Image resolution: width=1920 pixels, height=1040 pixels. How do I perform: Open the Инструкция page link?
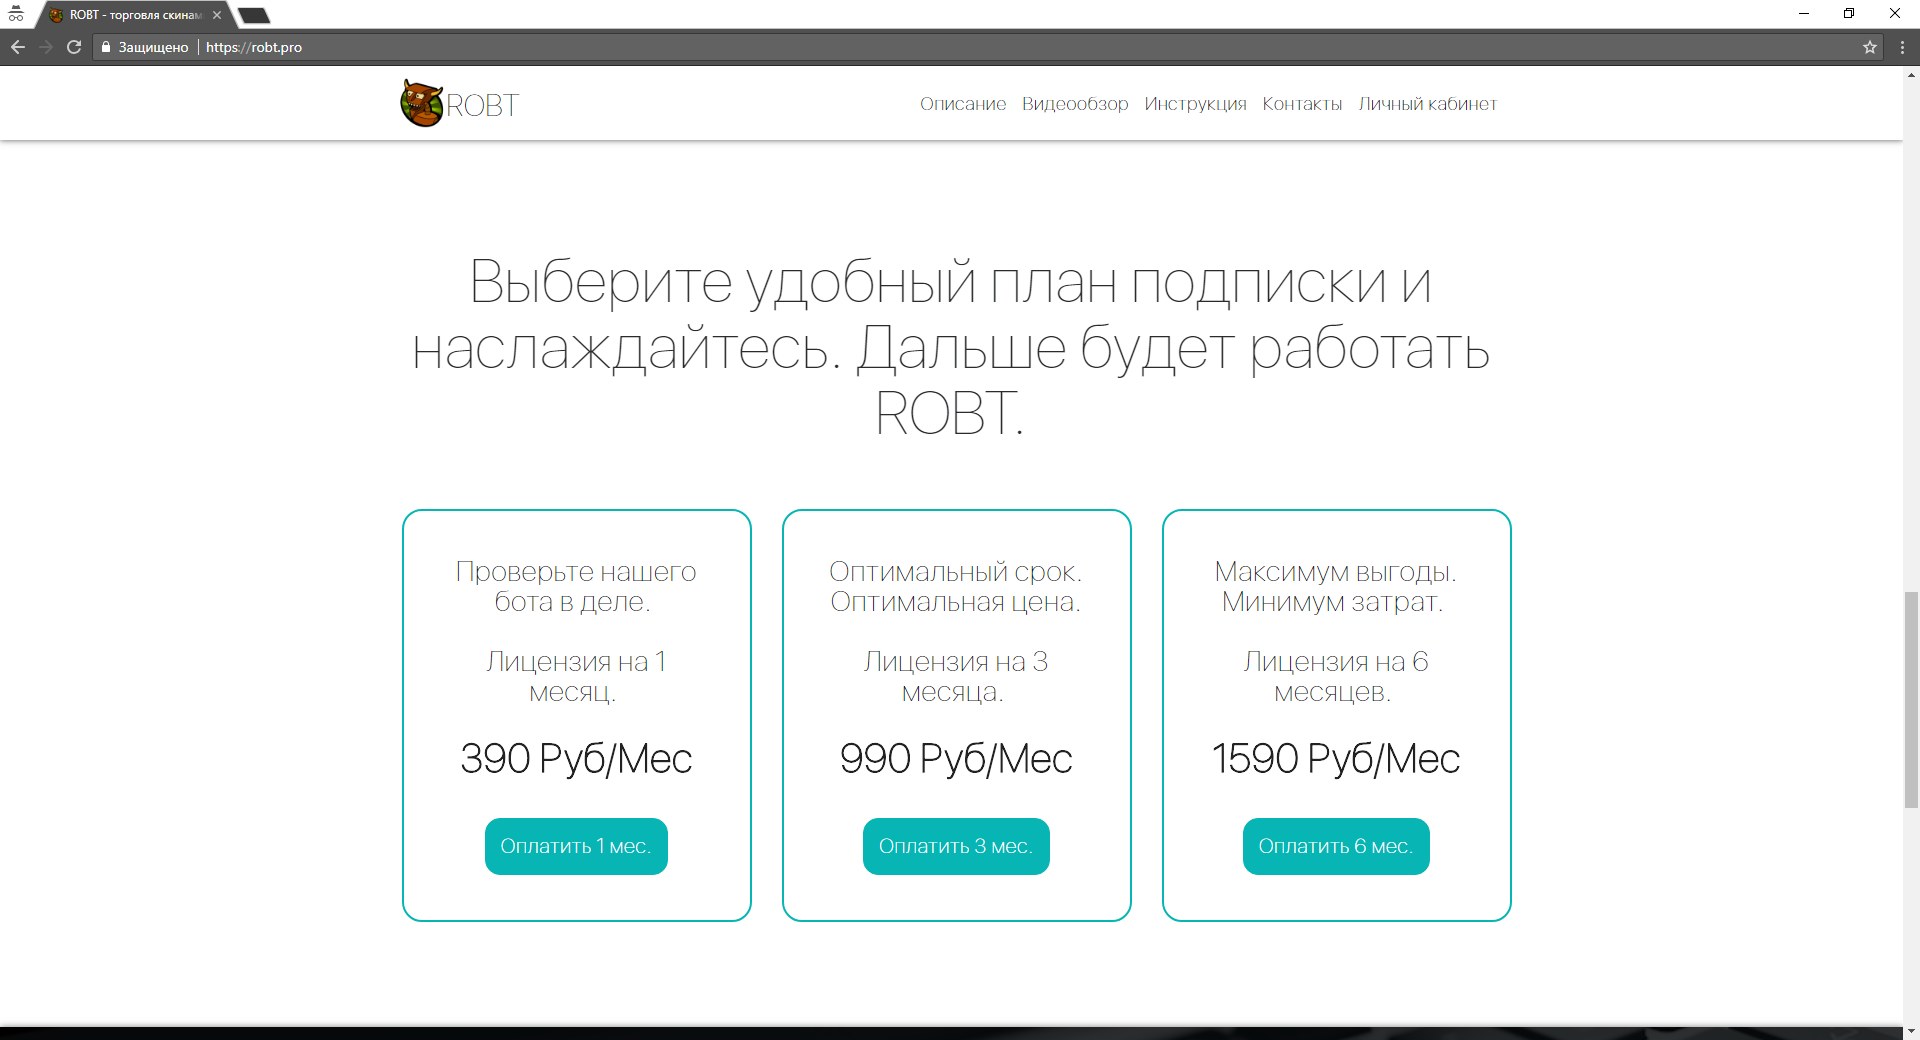(x=1195, y=104)
